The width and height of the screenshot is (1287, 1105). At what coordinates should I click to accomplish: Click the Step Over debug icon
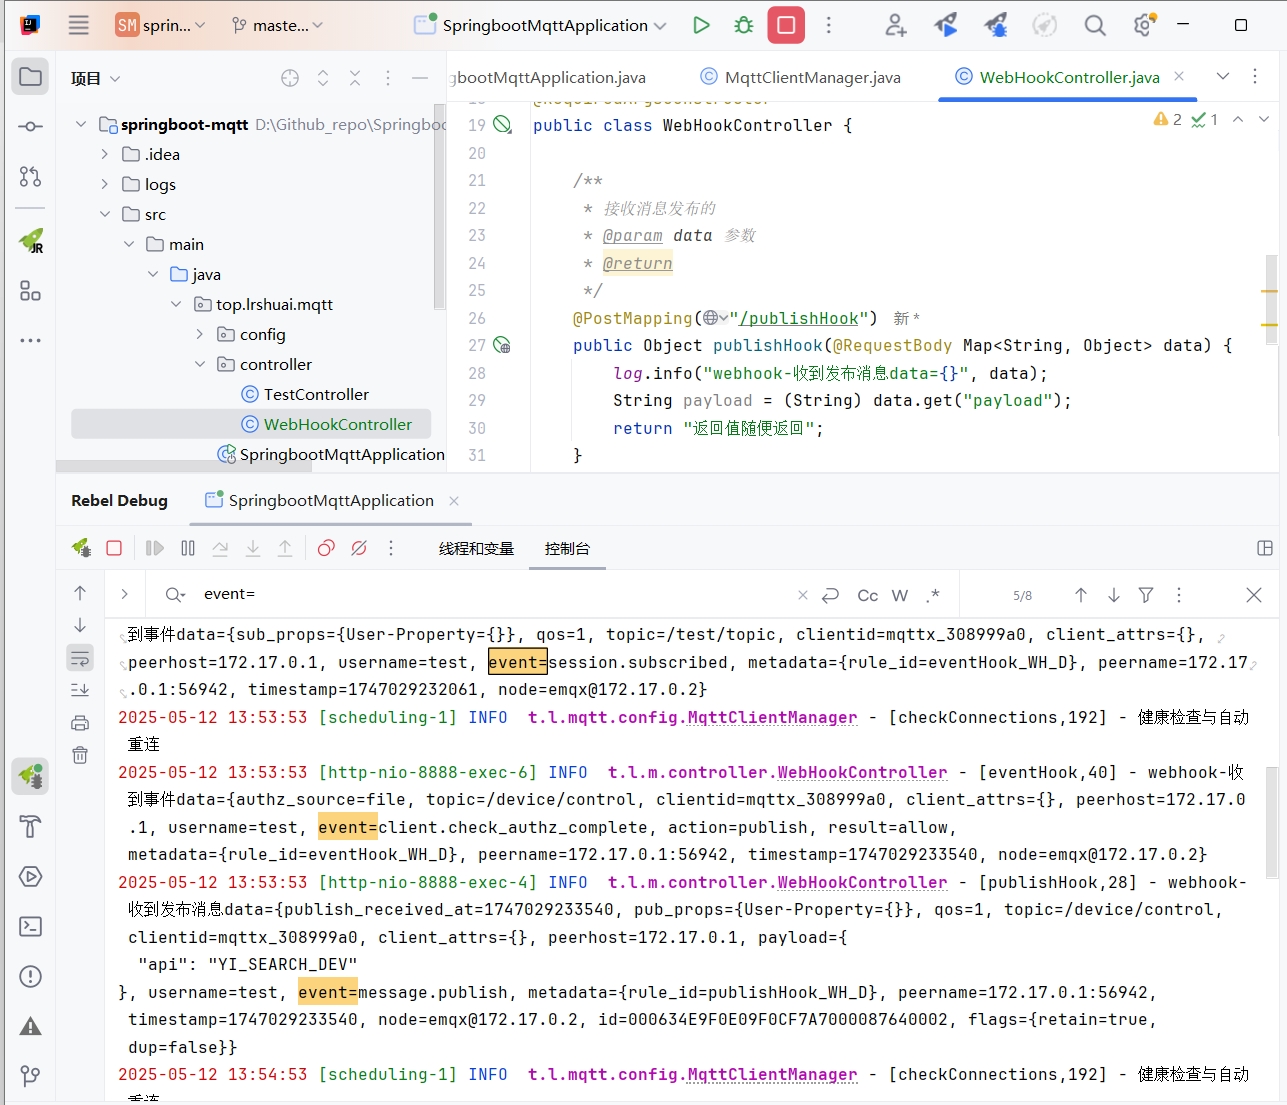(221, 548)
